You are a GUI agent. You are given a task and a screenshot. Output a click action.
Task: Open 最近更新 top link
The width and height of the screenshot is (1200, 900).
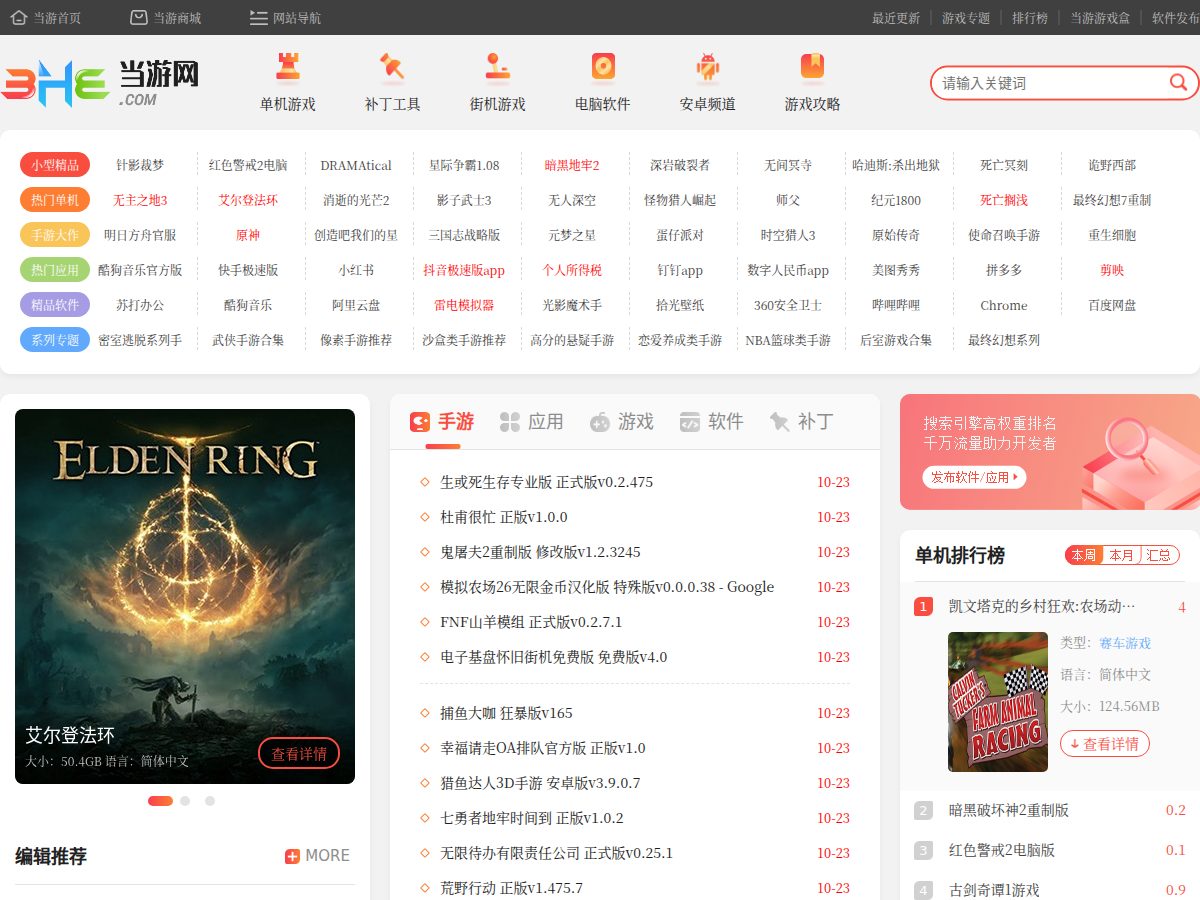(896, 18)
